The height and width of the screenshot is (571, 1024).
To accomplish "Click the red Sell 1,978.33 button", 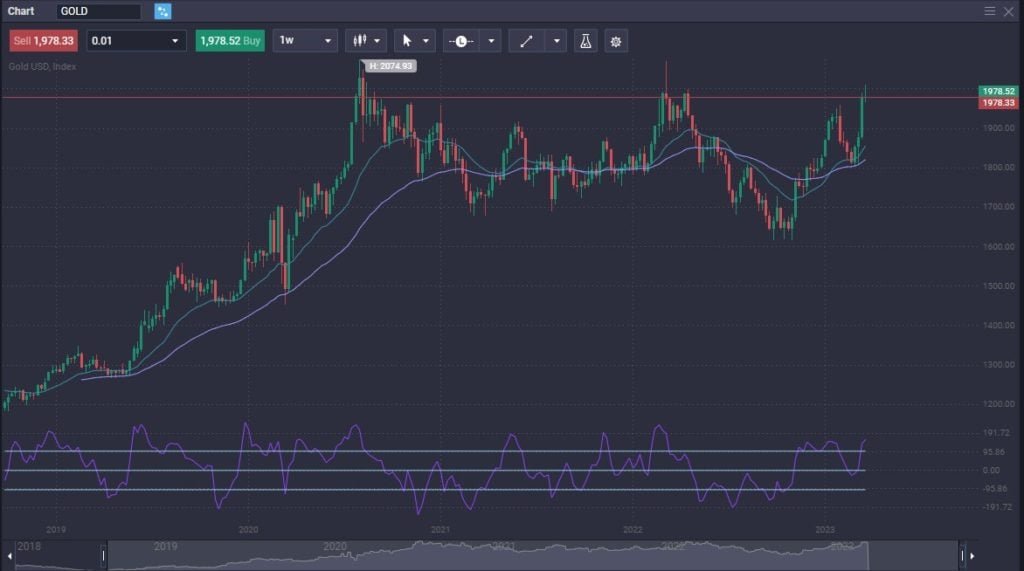I will (x=44, y=41).
